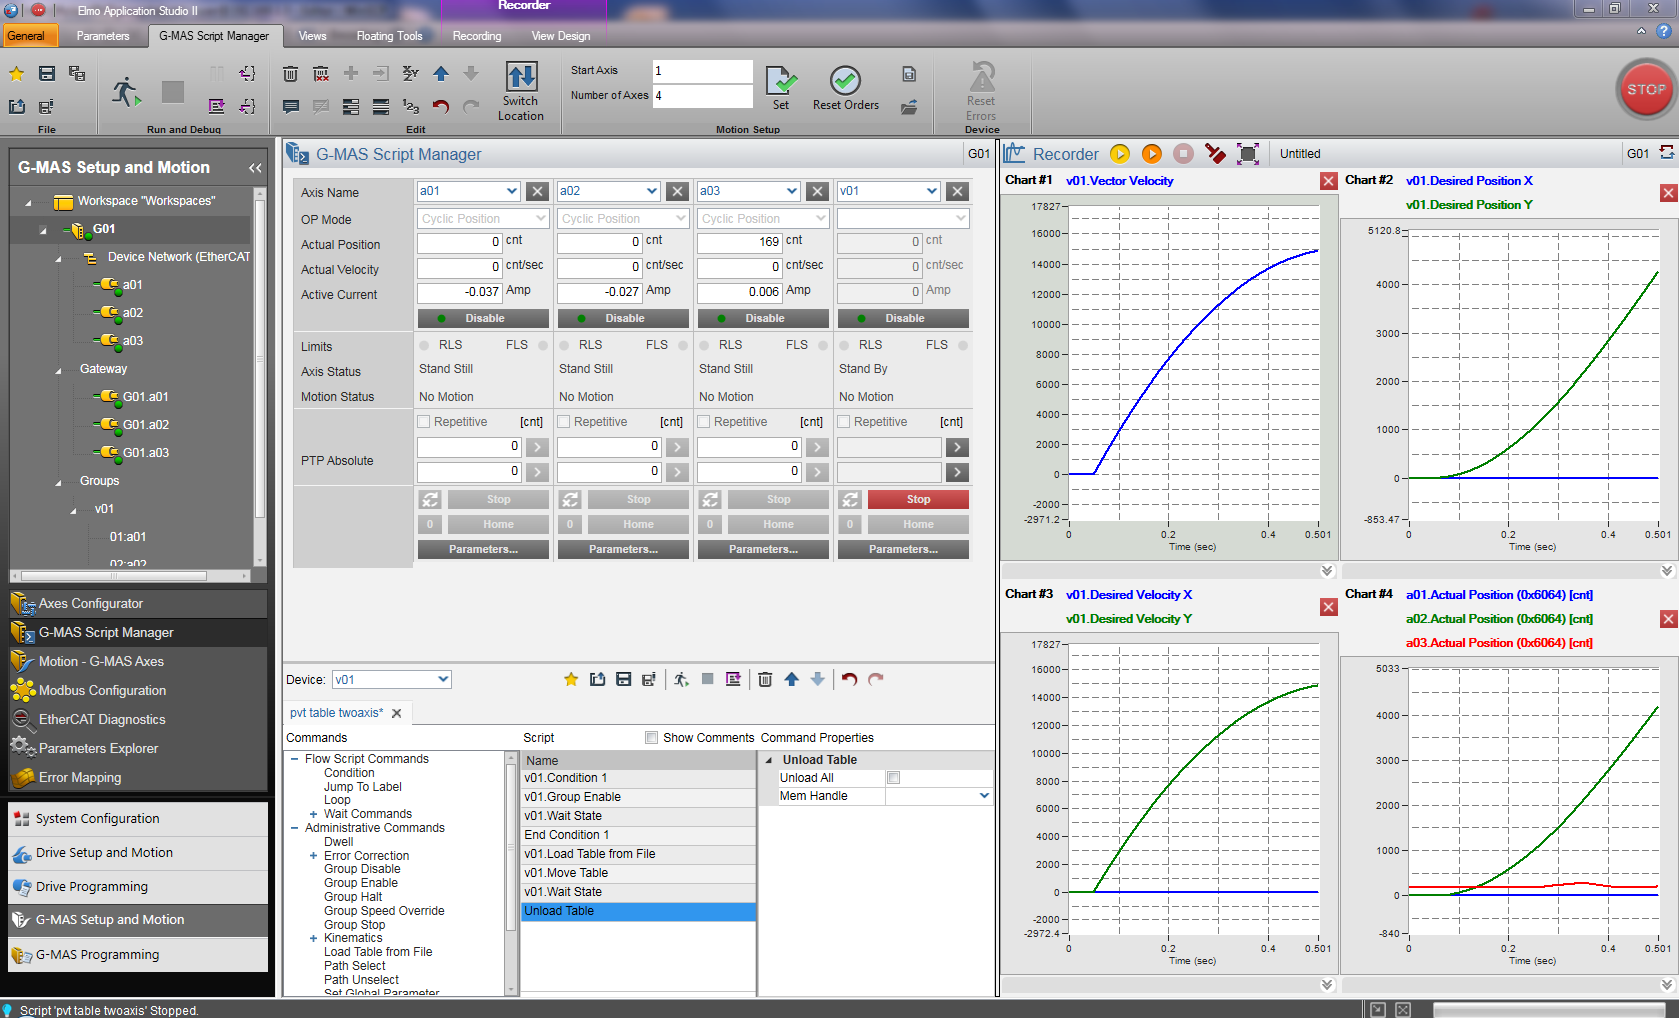
Task: Open the a03 Axis Name dropdown
Action: [791, 191]
